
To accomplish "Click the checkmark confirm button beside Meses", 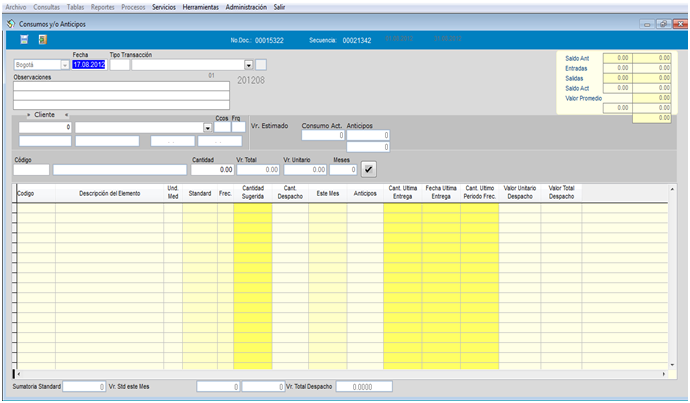I will tap(368, 169).
